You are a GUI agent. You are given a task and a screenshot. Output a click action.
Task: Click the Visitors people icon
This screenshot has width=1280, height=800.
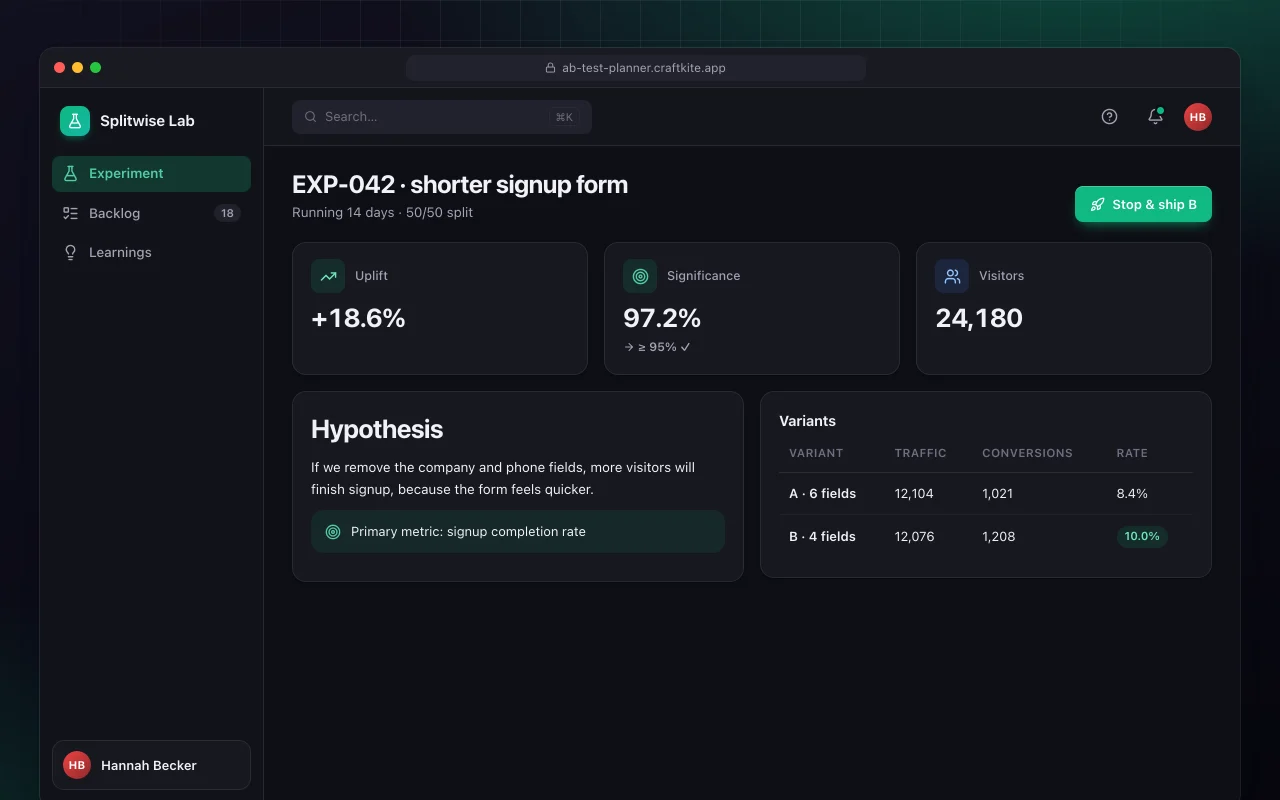tap(952, 276)
